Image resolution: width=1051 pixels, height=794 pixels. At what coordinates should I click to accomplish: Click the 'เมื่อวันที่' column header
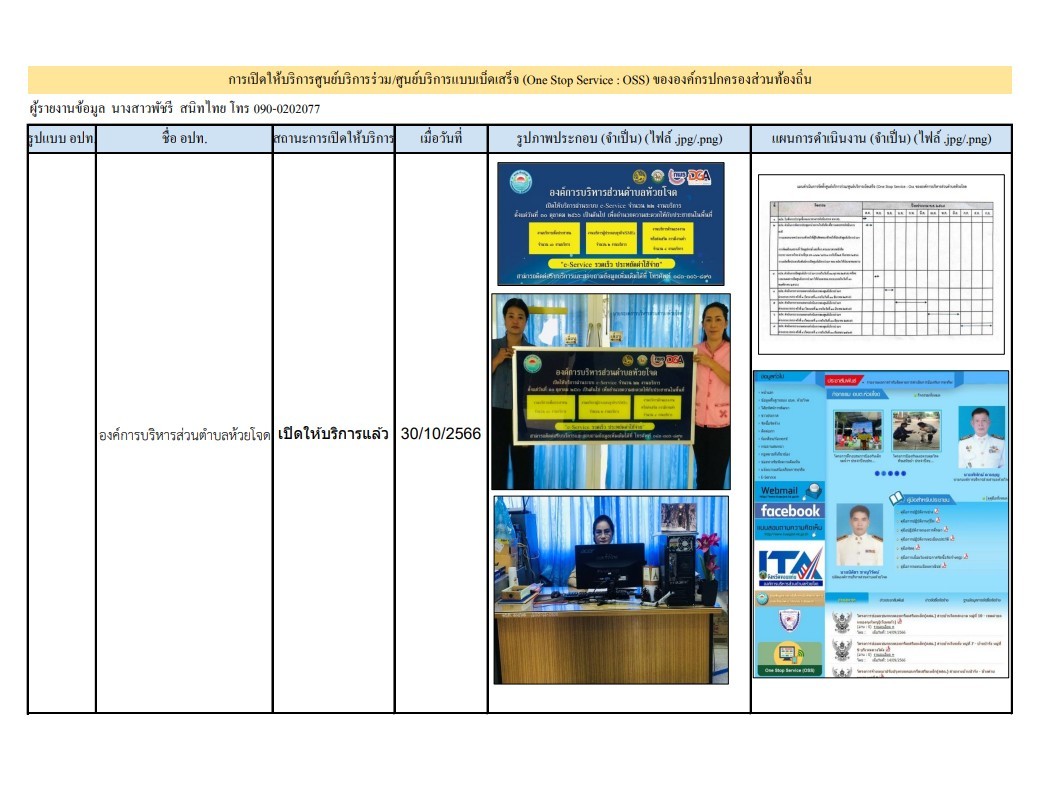click(441, 139)
